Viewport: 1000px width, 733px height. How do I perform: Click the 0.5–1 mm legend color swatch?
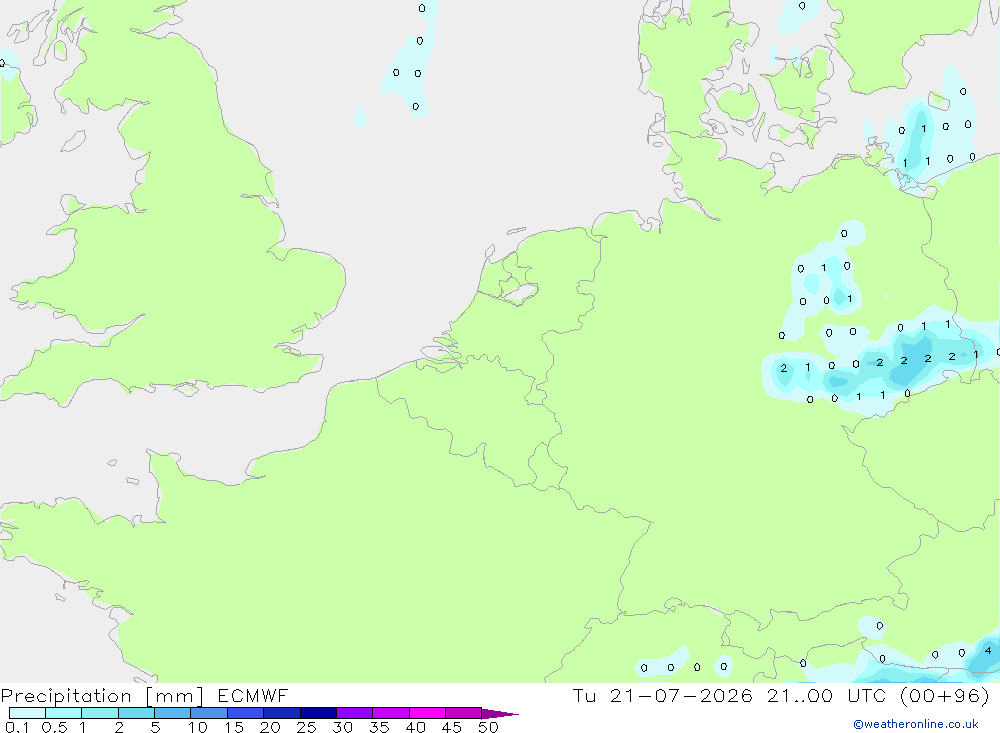64,713
